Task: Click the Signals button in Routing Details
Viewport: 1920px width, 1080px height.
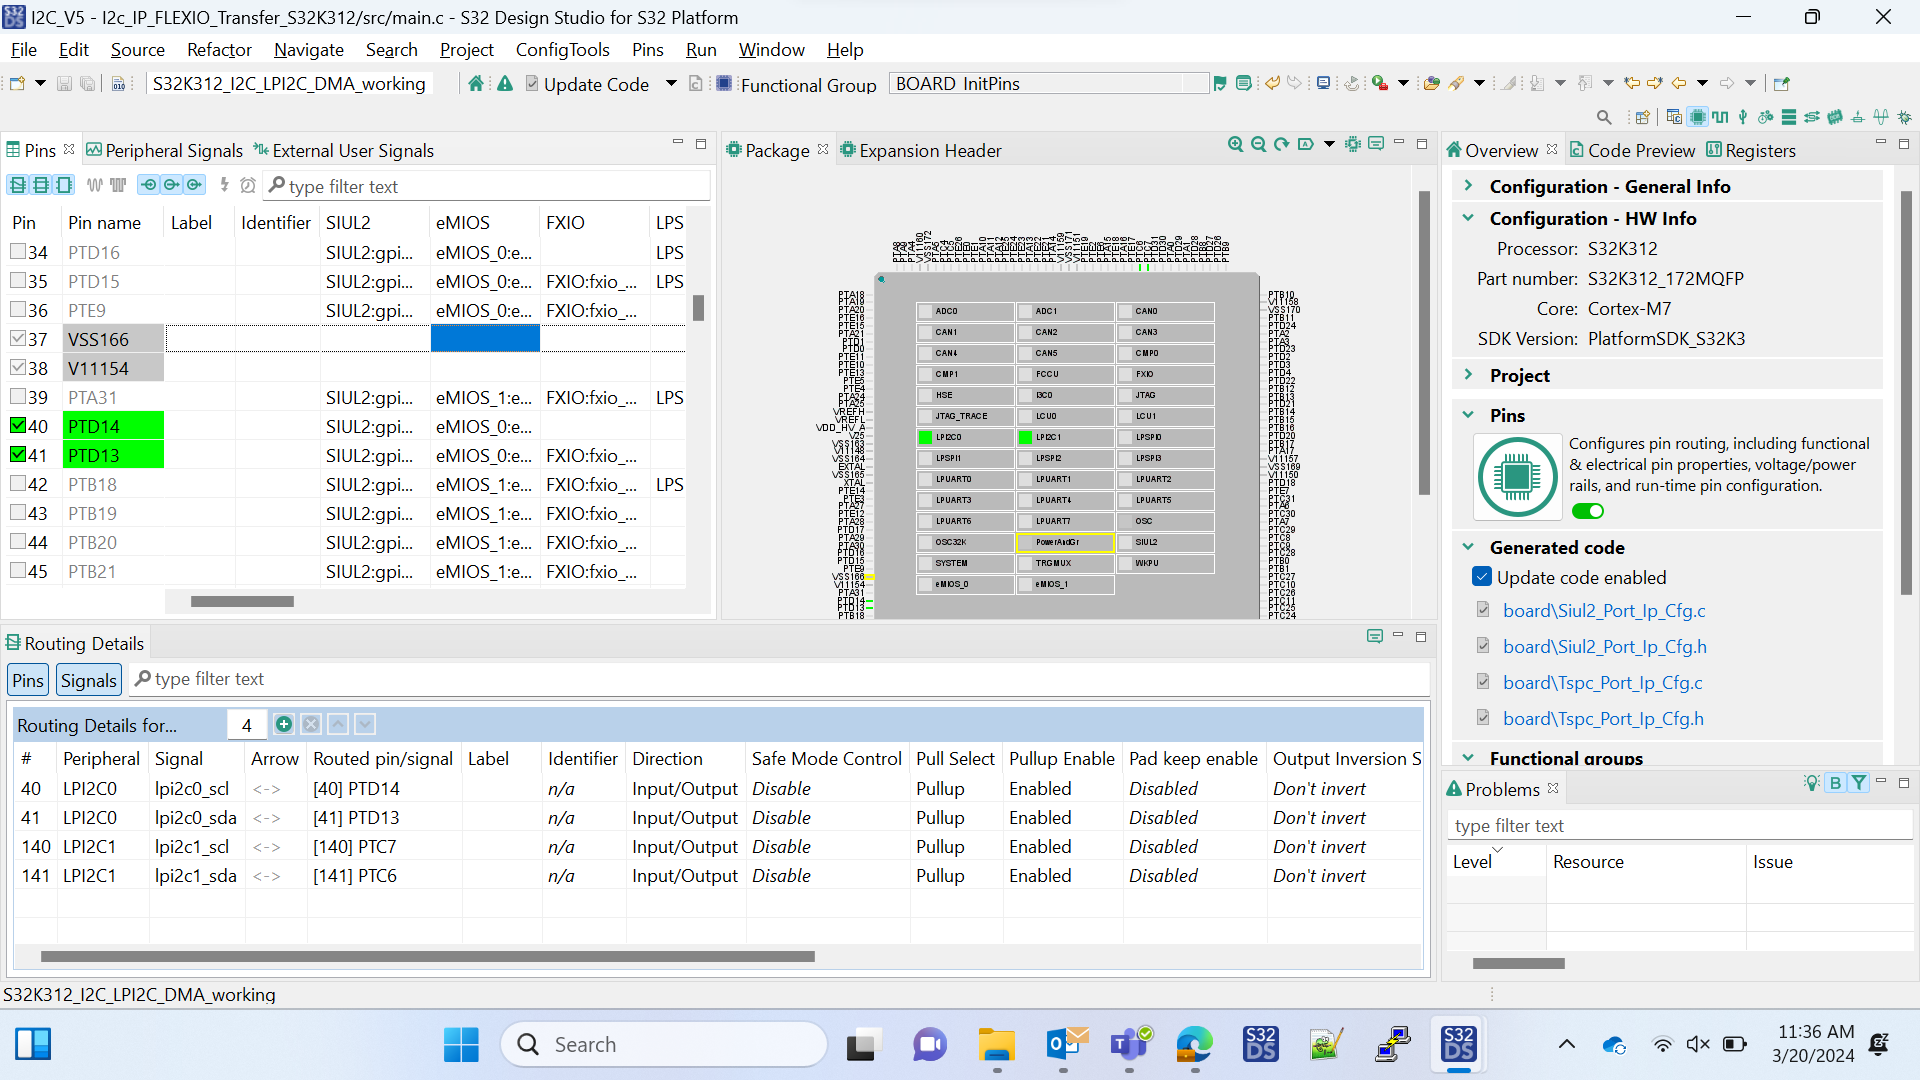Action: (x=88, y=679)
